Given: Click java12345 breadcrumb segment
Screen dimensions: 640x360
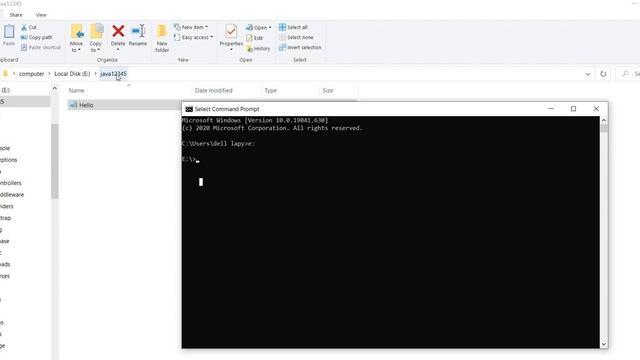Looking at the screenshot, I should (x=113, y=74).
